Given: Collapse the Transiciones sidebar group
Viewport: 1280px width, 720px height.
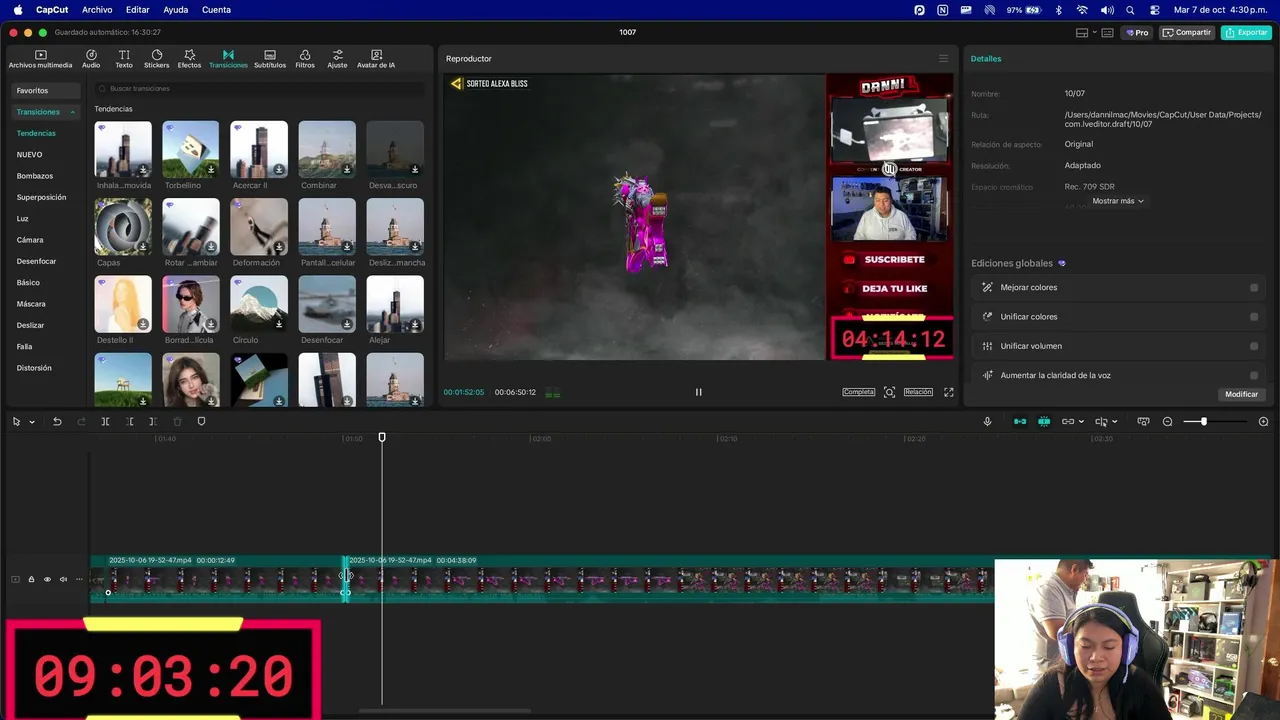Looking at the screenshot, I should pyautogui.click(x=72, y=112).
